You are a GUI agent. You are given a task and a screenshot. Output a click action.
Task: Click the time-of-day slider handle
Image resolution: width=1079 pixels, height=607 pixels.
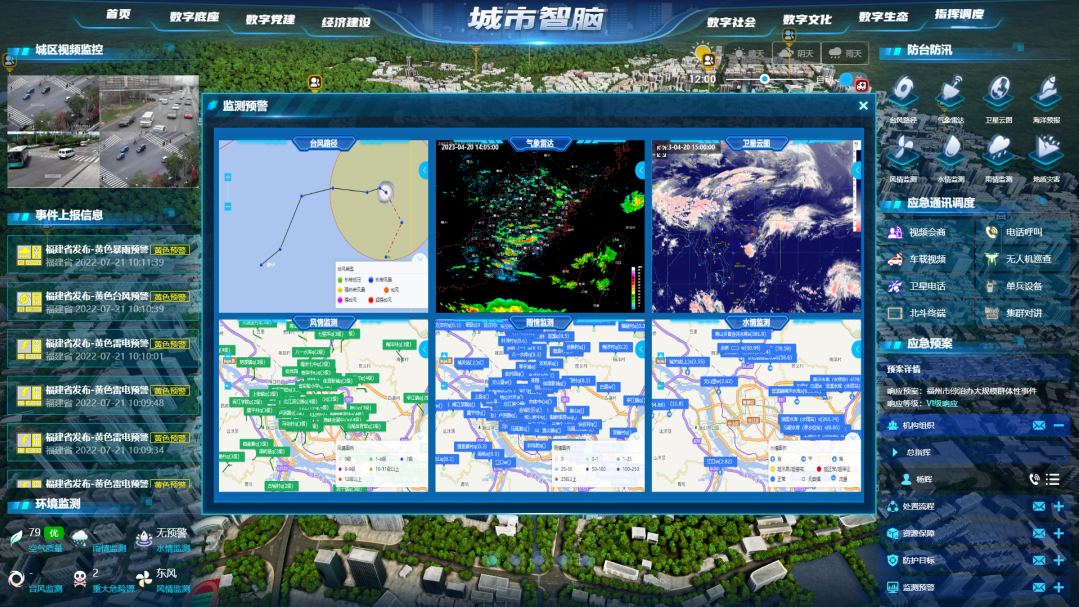pos(765,78)
